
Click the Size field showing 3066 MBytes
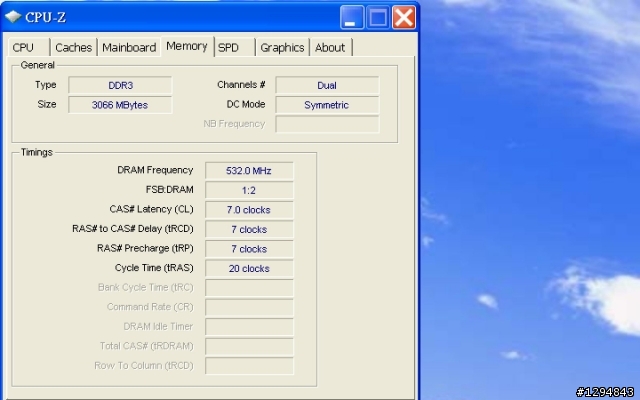tap(120, 105)
